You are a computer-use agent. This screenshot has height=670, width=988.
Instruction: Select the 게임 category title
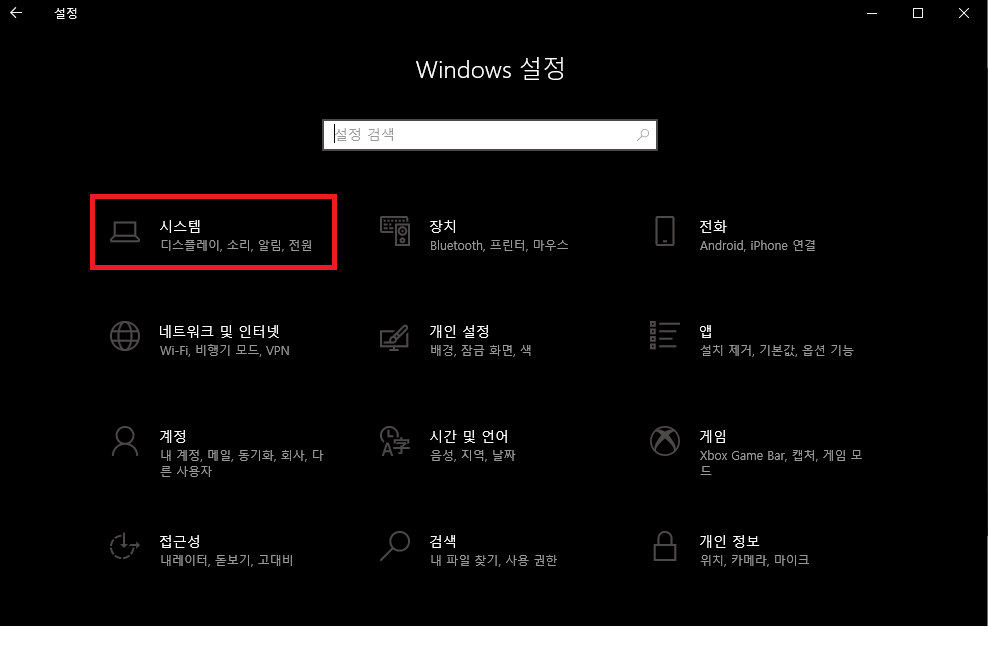tap(713, 436)
